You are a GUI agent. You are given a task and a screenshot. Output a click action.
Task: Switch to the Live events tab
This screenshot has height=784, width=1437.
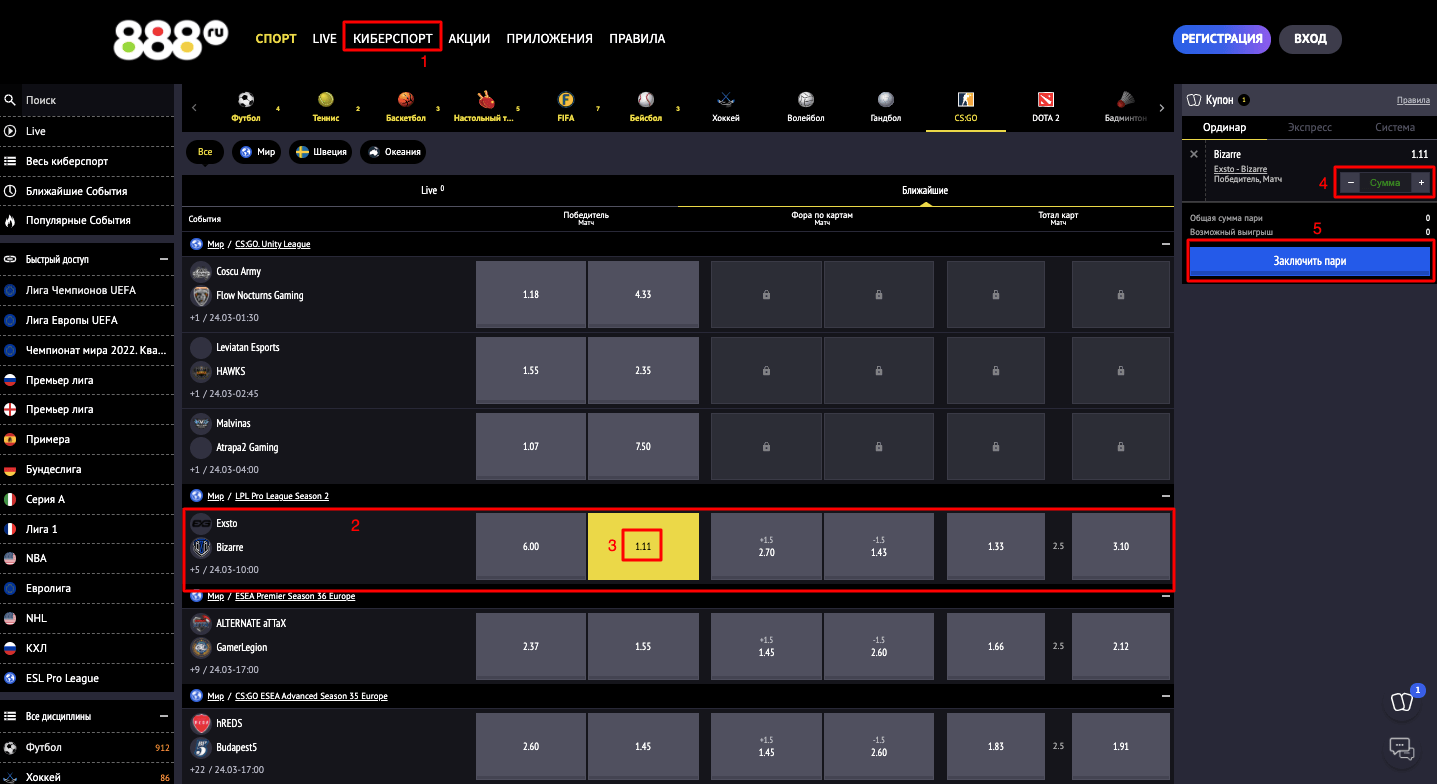click(430, 190)
